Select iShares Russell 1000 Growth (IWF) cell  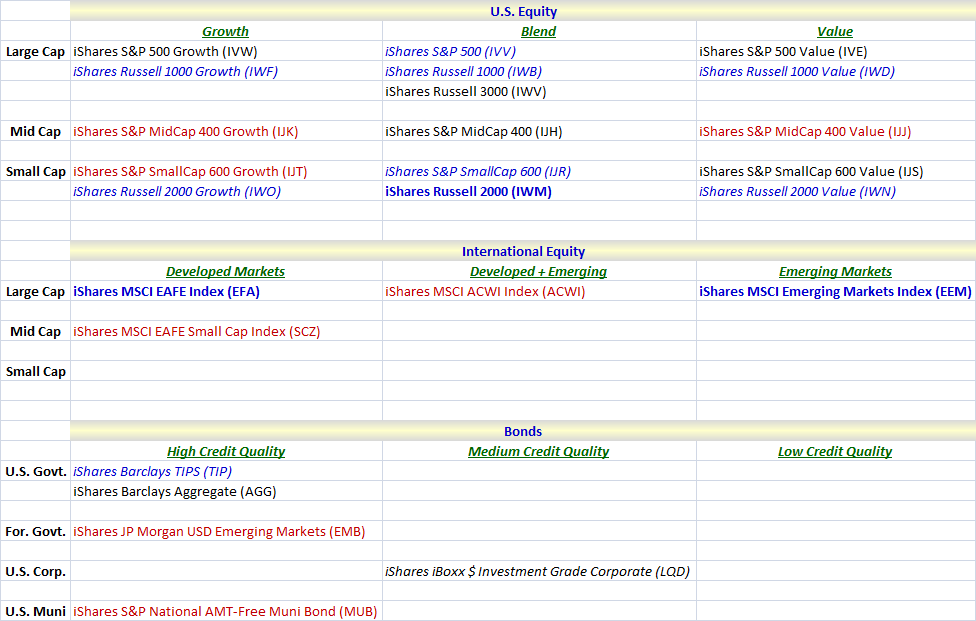point(227,71)
